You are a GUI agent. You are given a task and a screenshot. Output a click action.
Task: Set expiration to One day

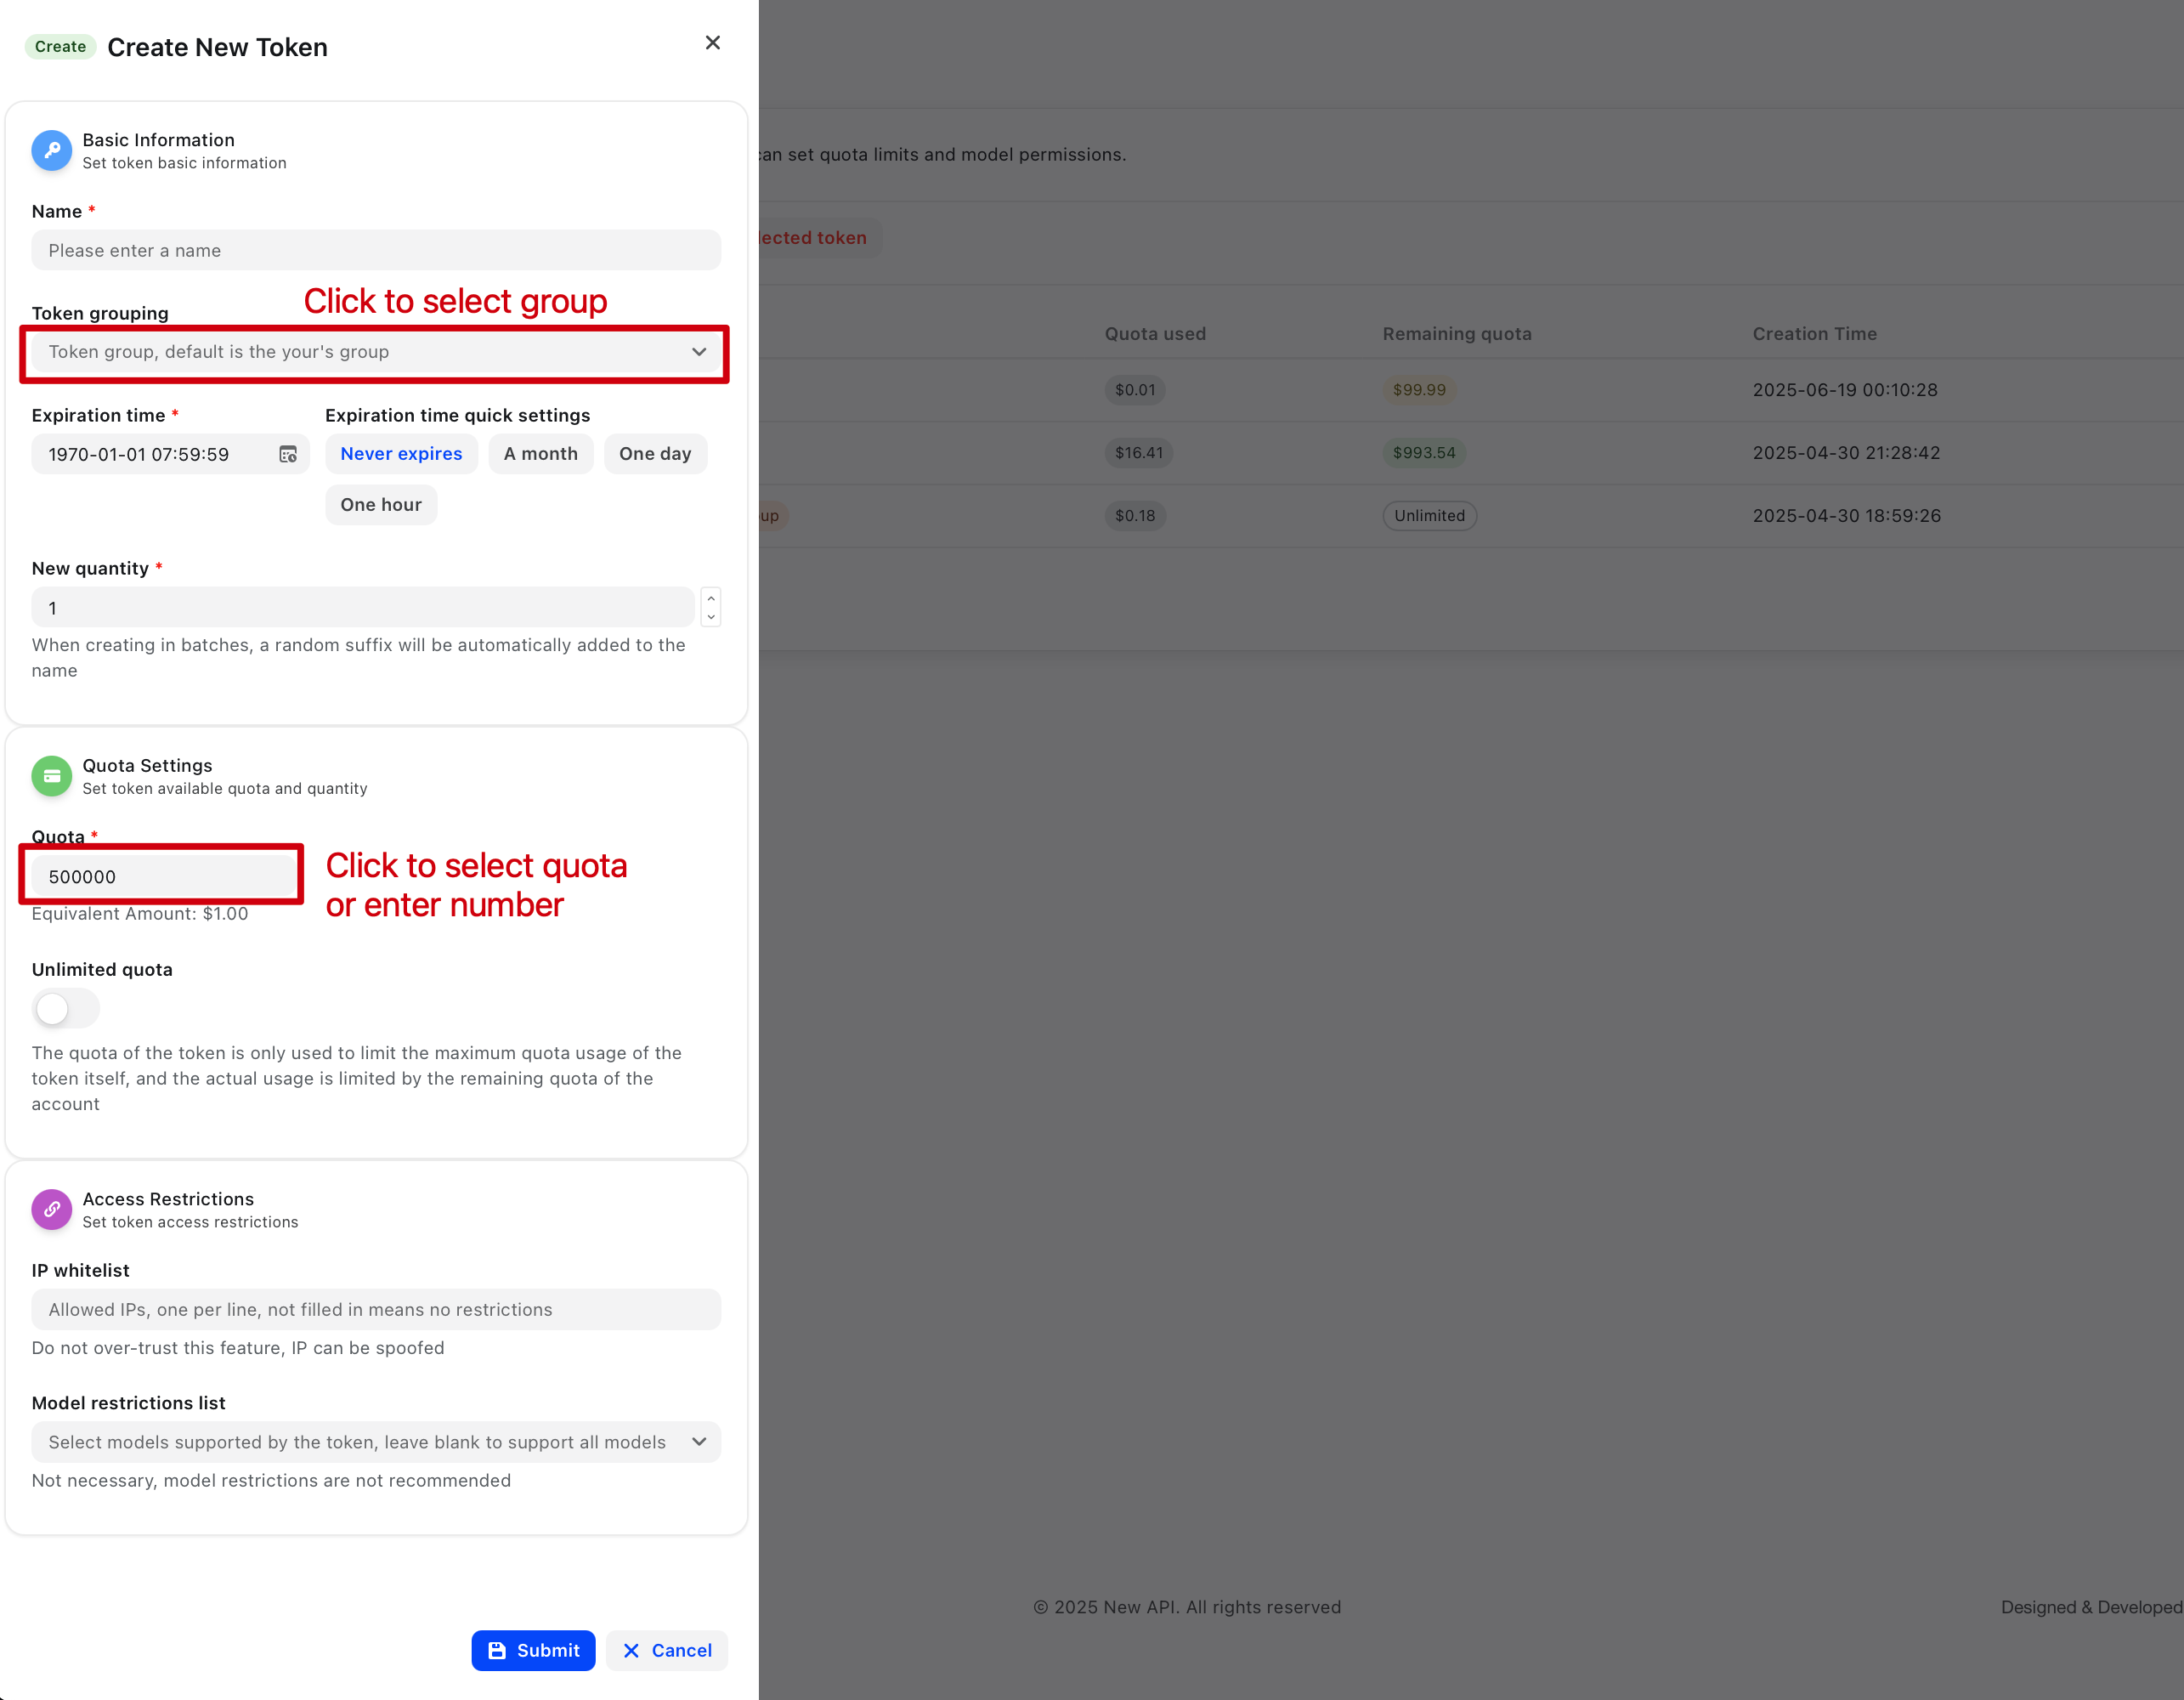(x=655, y=454)
